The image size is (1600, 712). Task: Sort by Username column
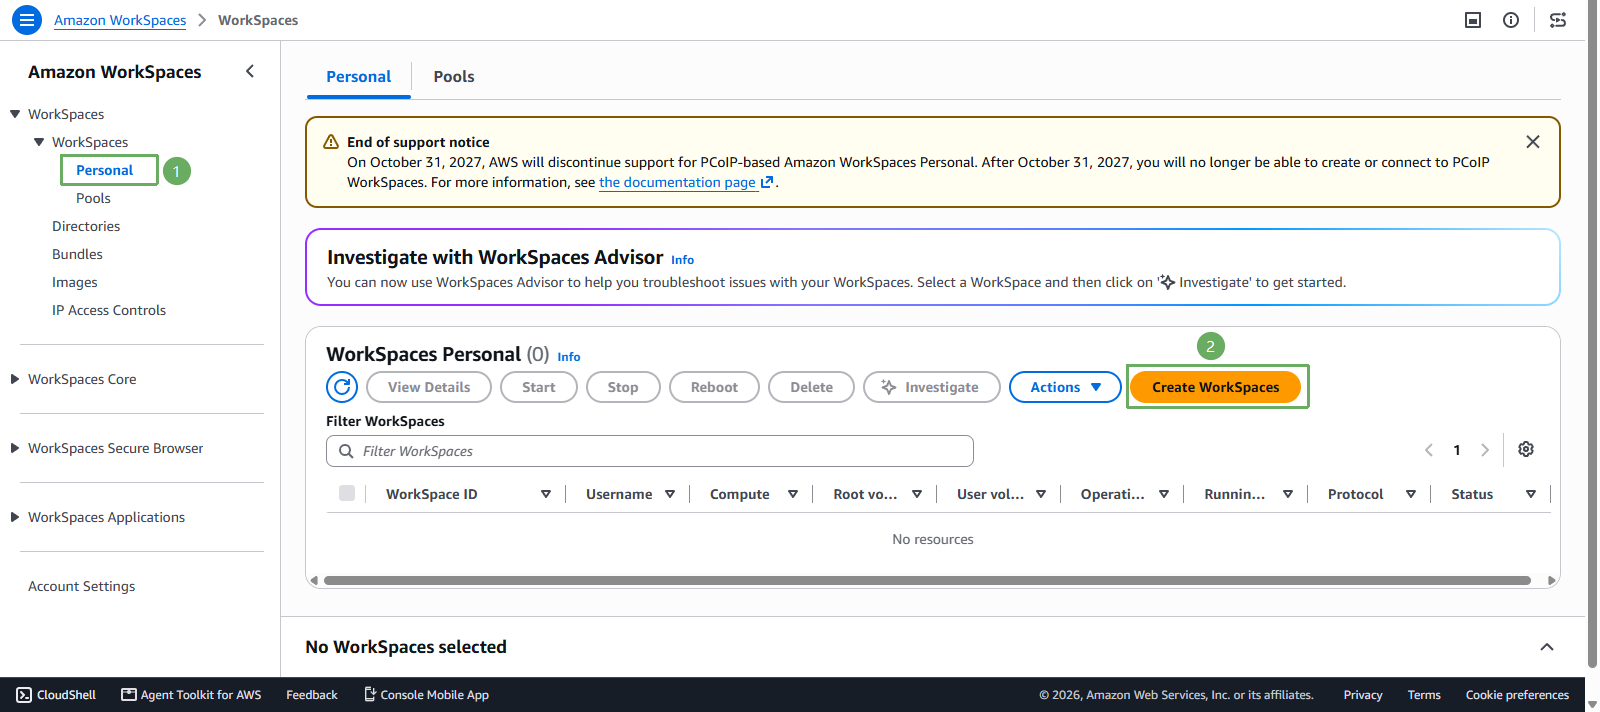(670, 494)
